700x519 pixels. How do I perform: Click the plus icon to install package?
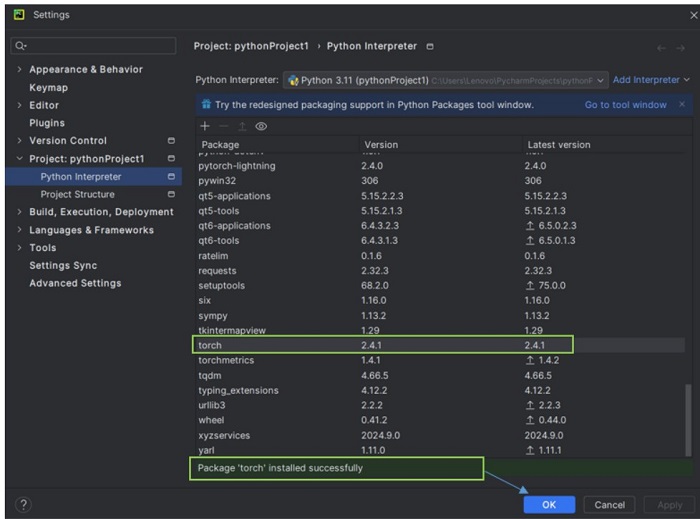205,127
